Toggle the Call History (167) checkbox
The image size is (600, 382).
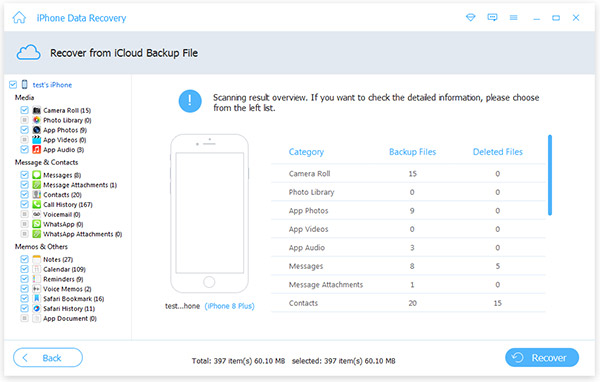point(24,204)
